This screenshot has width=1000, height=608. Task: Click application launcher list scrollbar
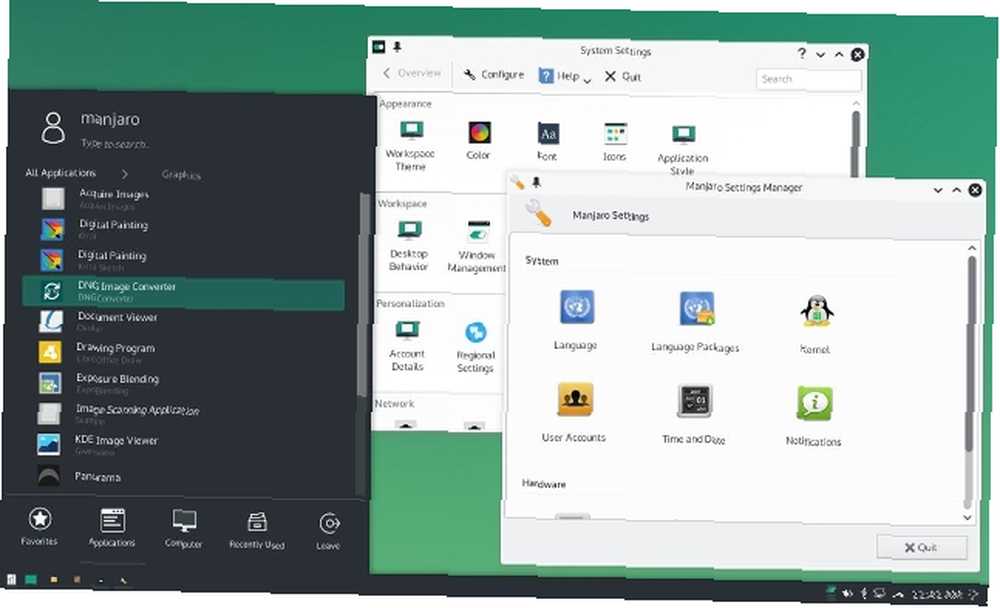tap(364, 293)
